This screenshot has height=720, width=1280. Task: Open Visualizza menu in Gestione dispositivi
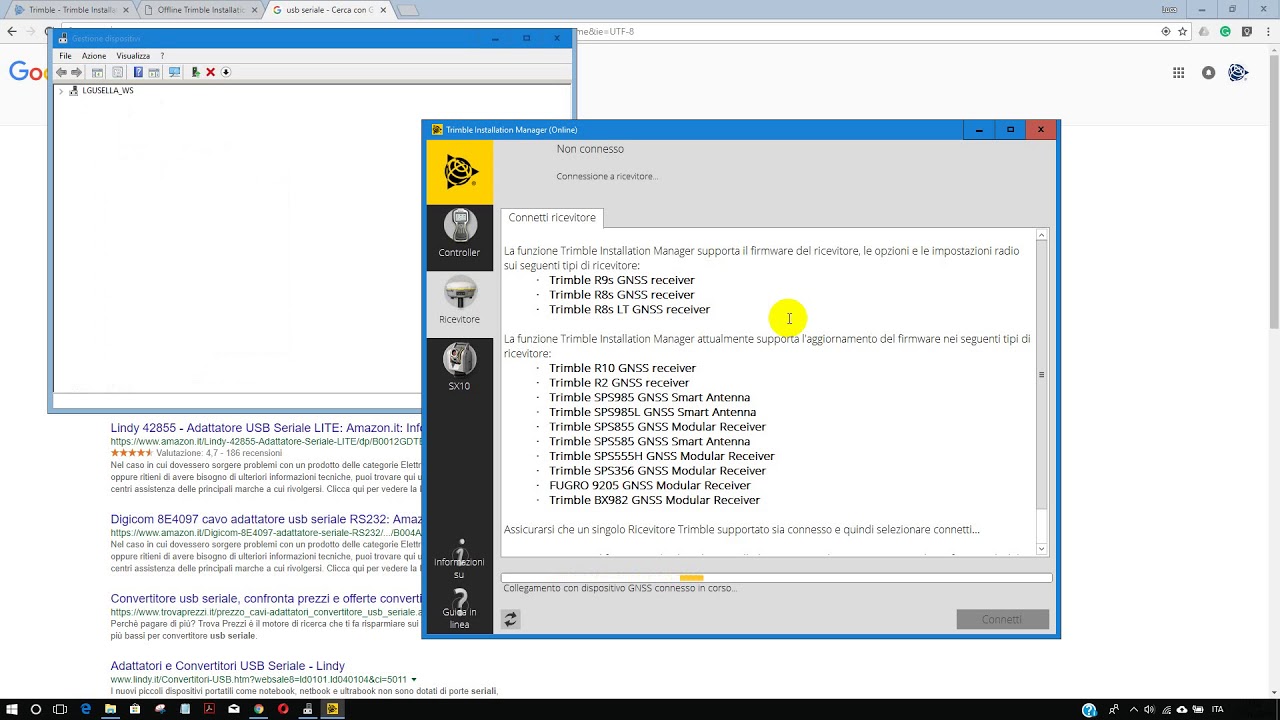tap(133, 56)
